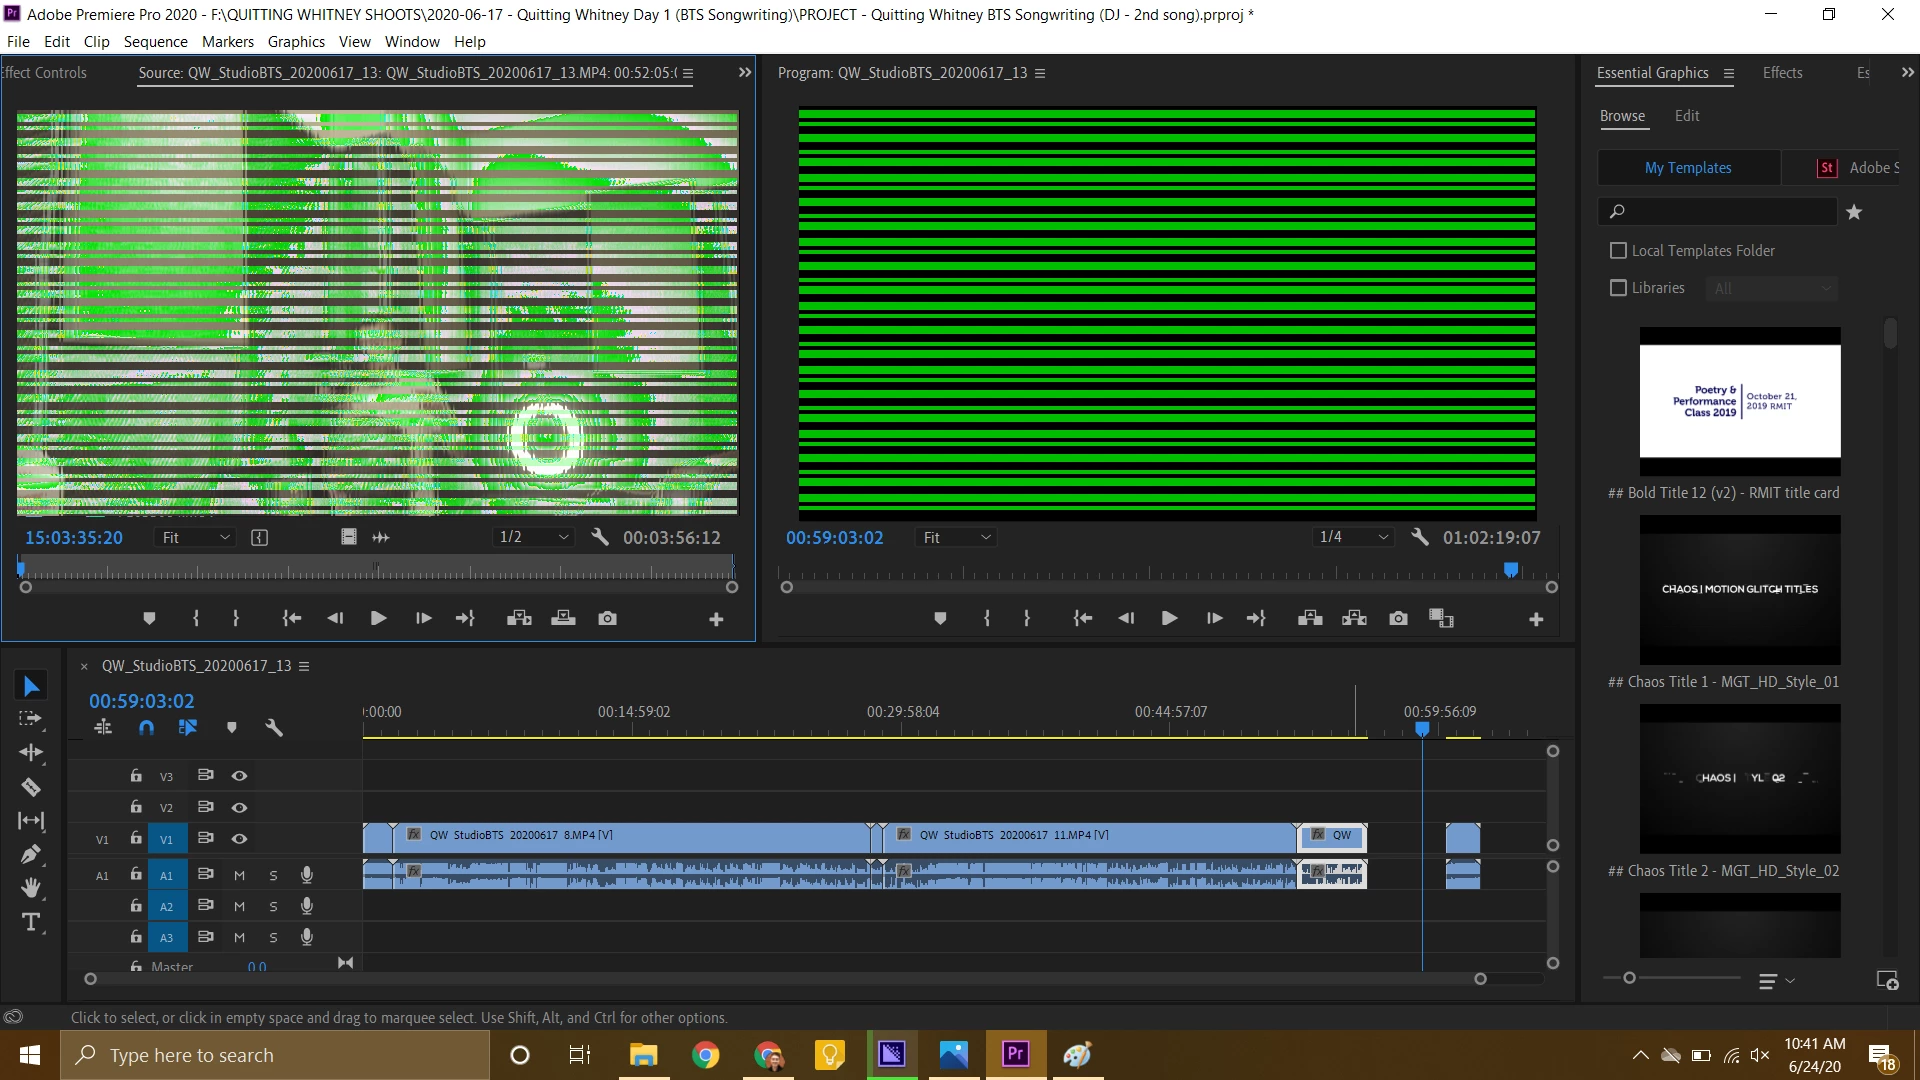1920x1080 pixels.
Task: Click Insert button in Source monitor
Action: click(x=519, y=619)
